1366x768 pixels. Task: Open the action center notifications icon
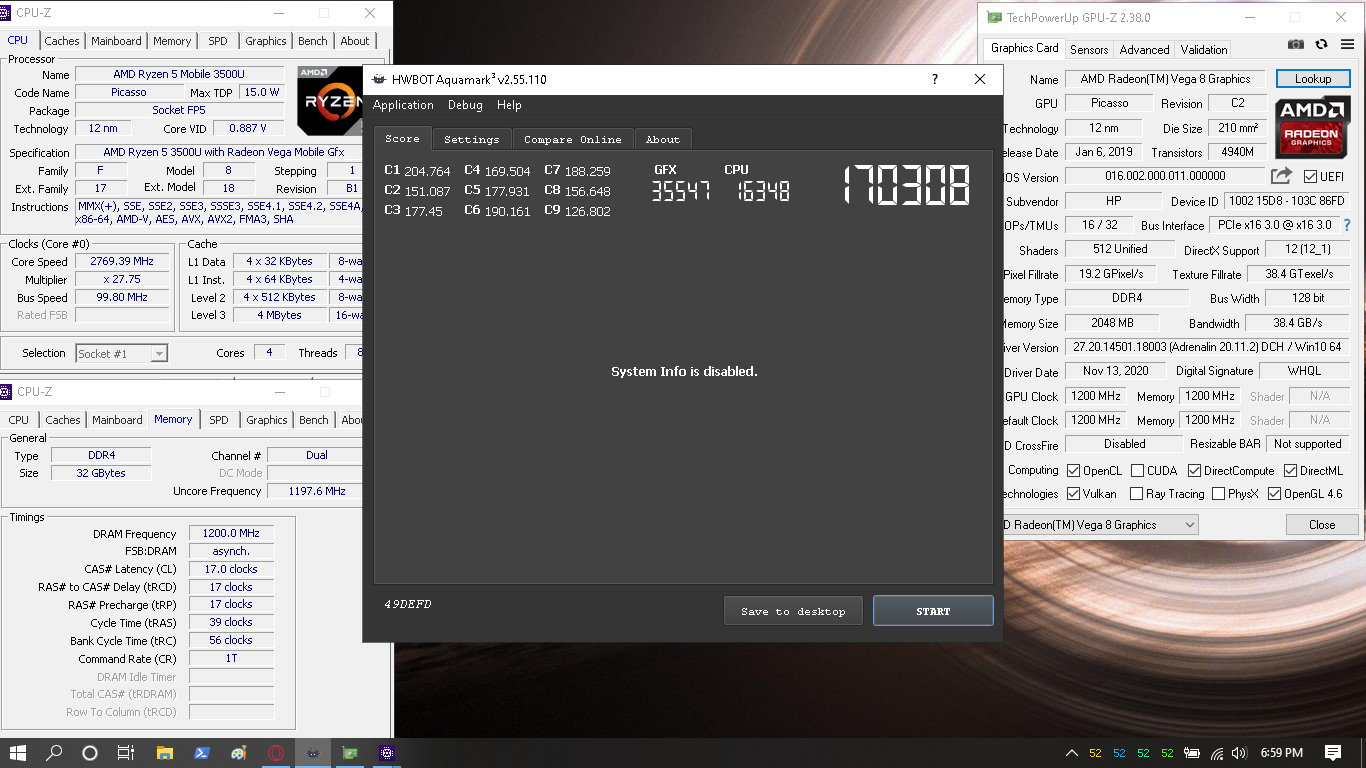point(1333,753)
